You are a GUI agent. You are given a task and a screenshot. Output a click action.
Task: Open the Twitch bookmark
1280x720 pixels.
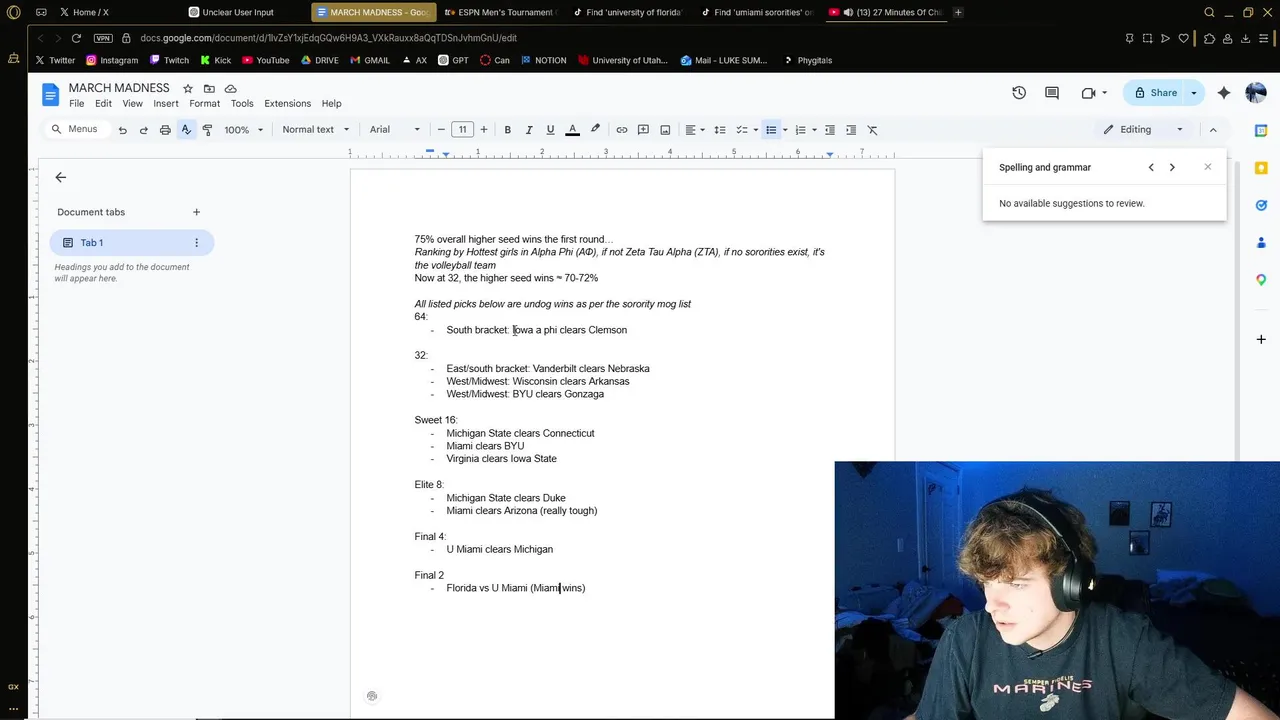click(x=169, y=60)
